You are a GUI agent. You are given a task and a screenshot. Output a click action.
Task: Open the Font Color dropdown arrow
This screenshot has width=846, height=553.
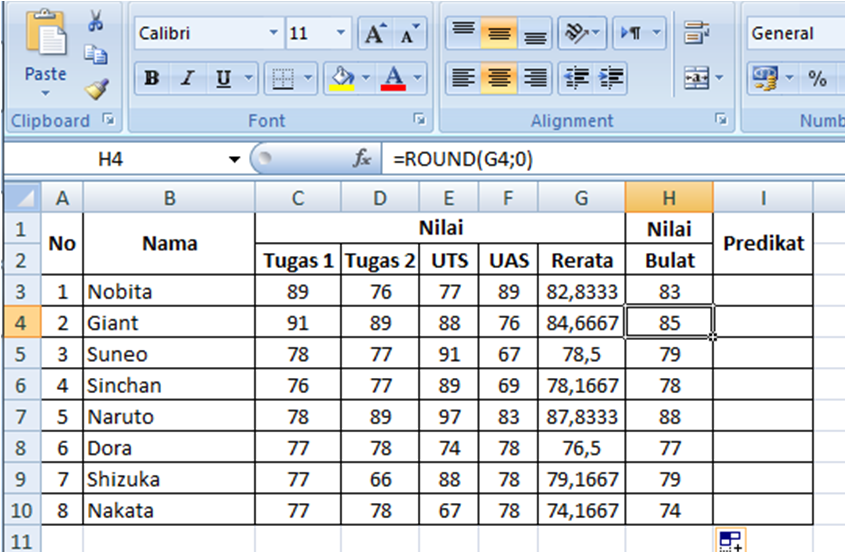click(x=417, y=78)
